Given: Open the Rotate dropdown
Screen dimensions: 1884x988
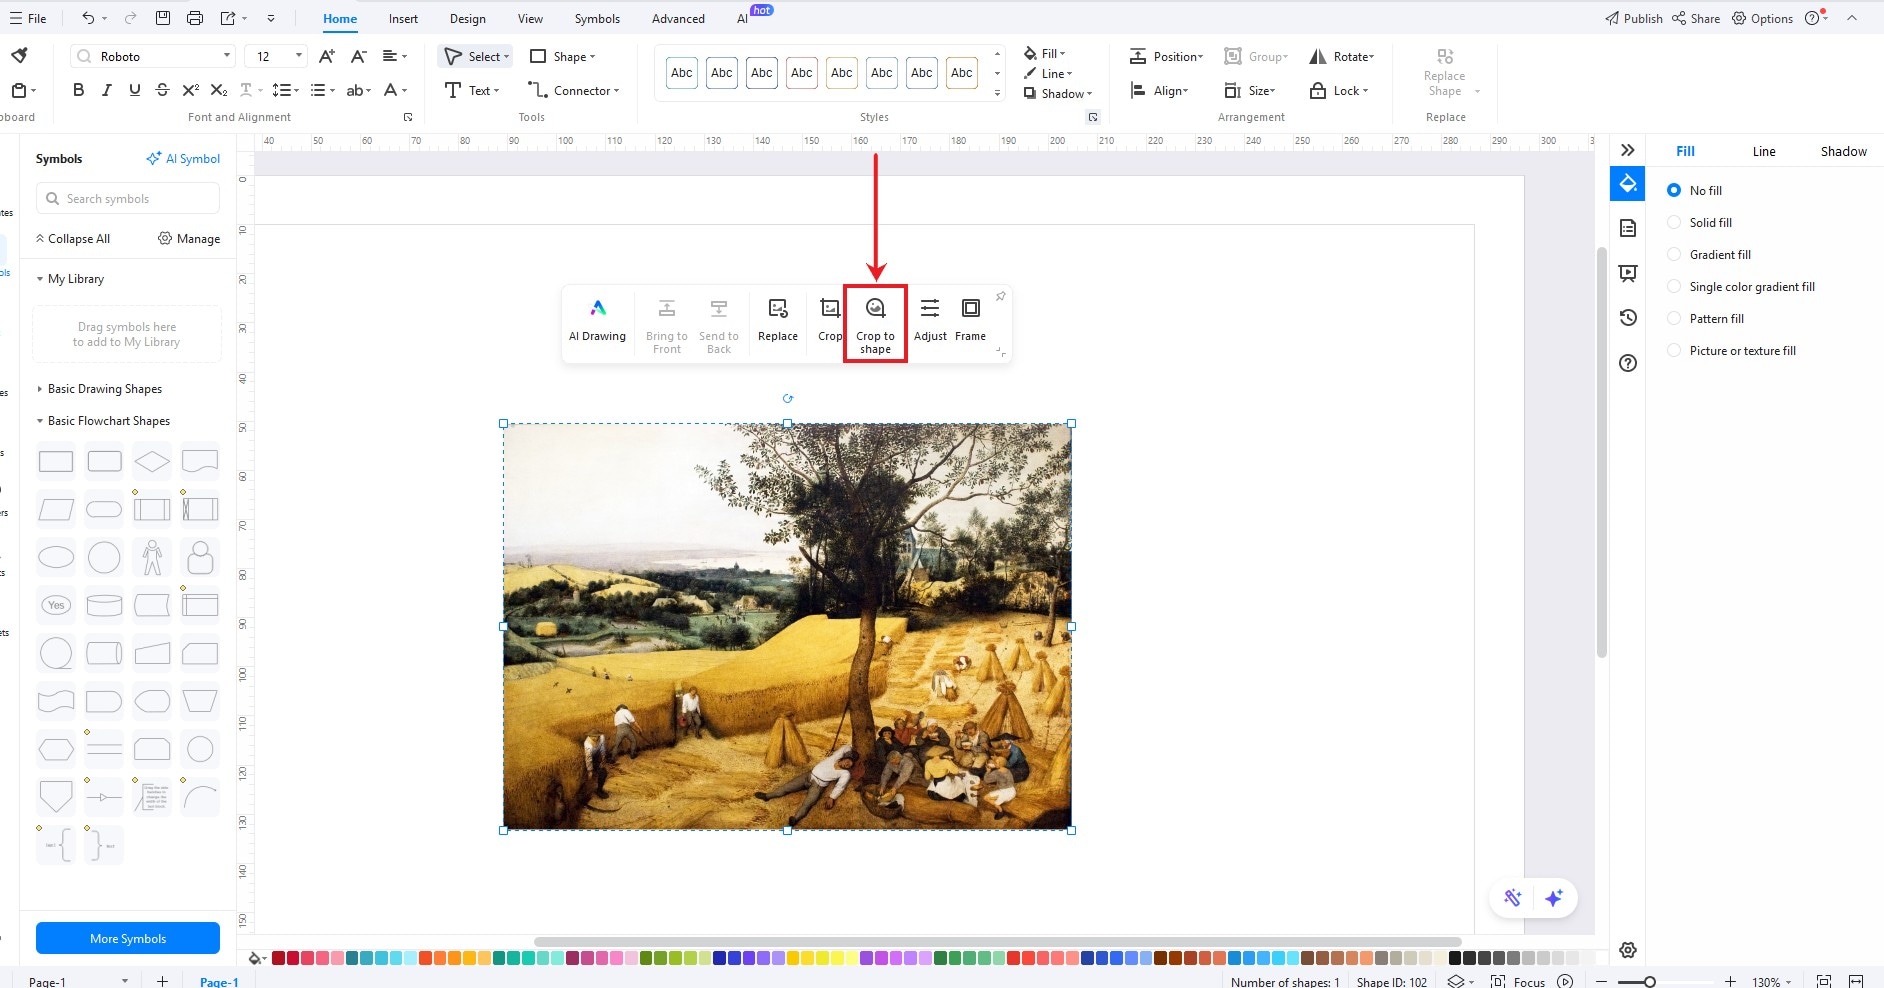Looking at the screenshot, I should 1342,56.
